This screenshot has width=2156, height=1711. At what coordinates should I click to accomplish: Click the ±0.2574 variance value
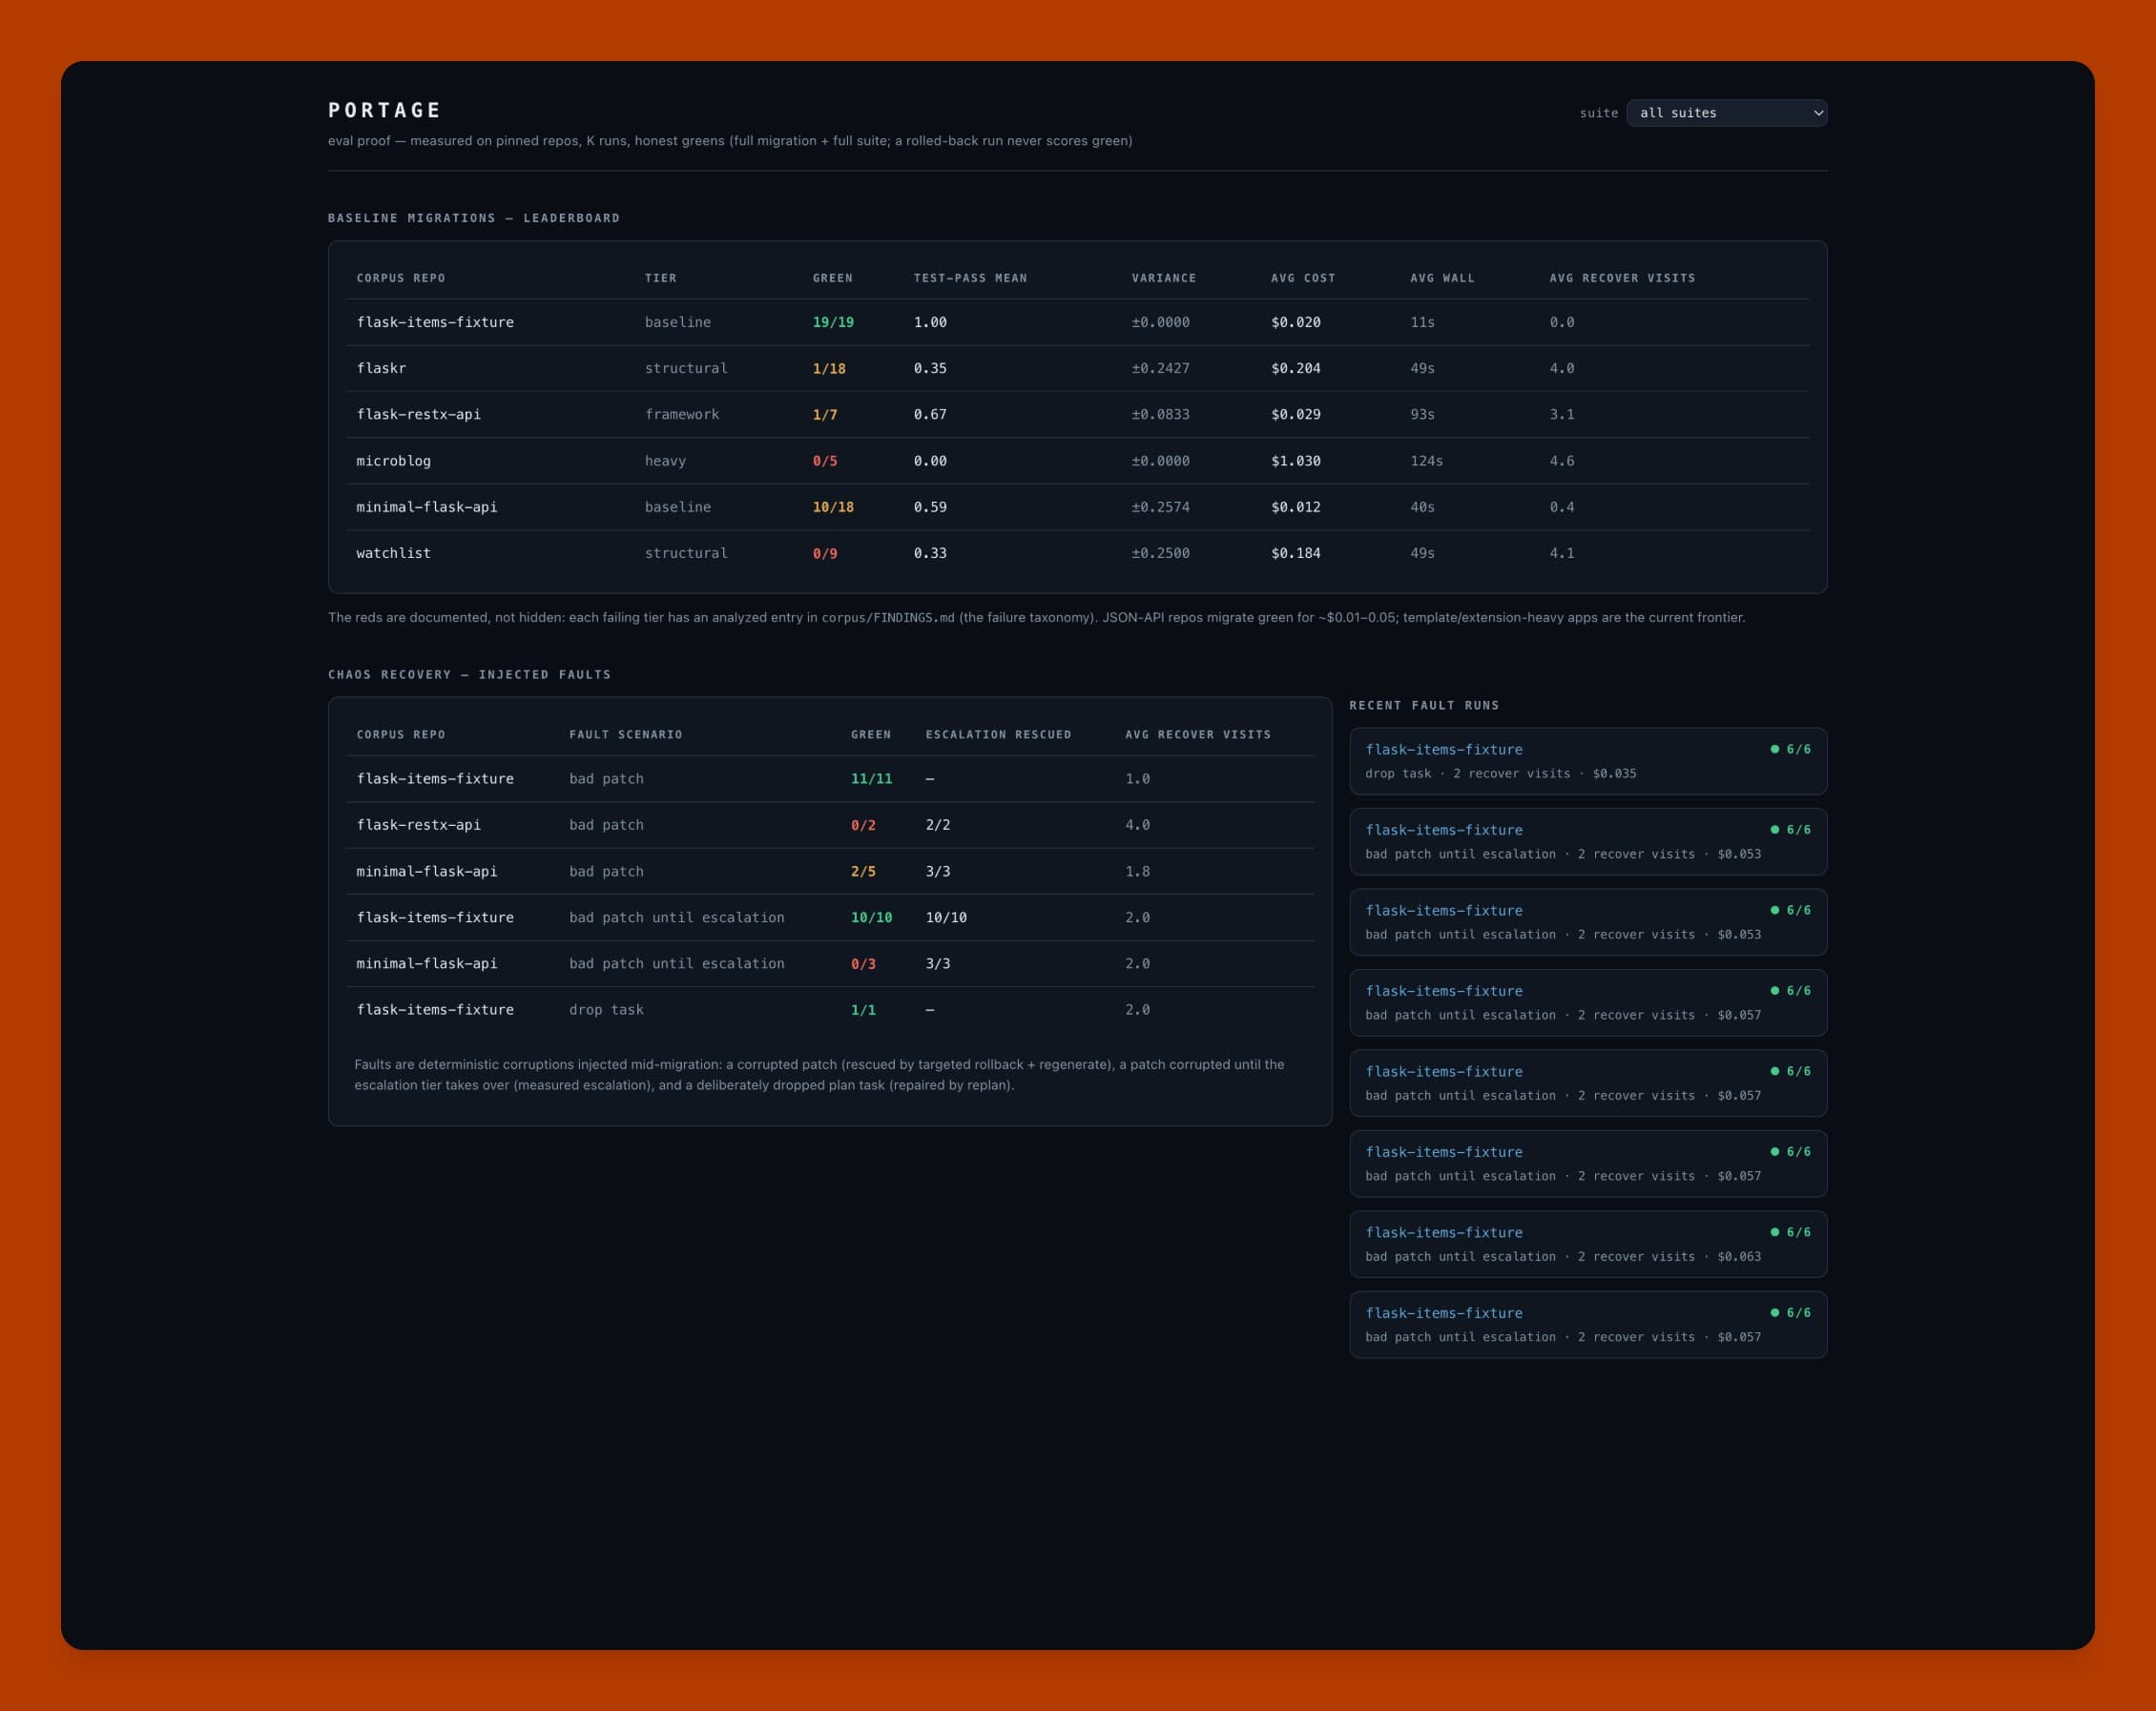[x=1160, y=507]
